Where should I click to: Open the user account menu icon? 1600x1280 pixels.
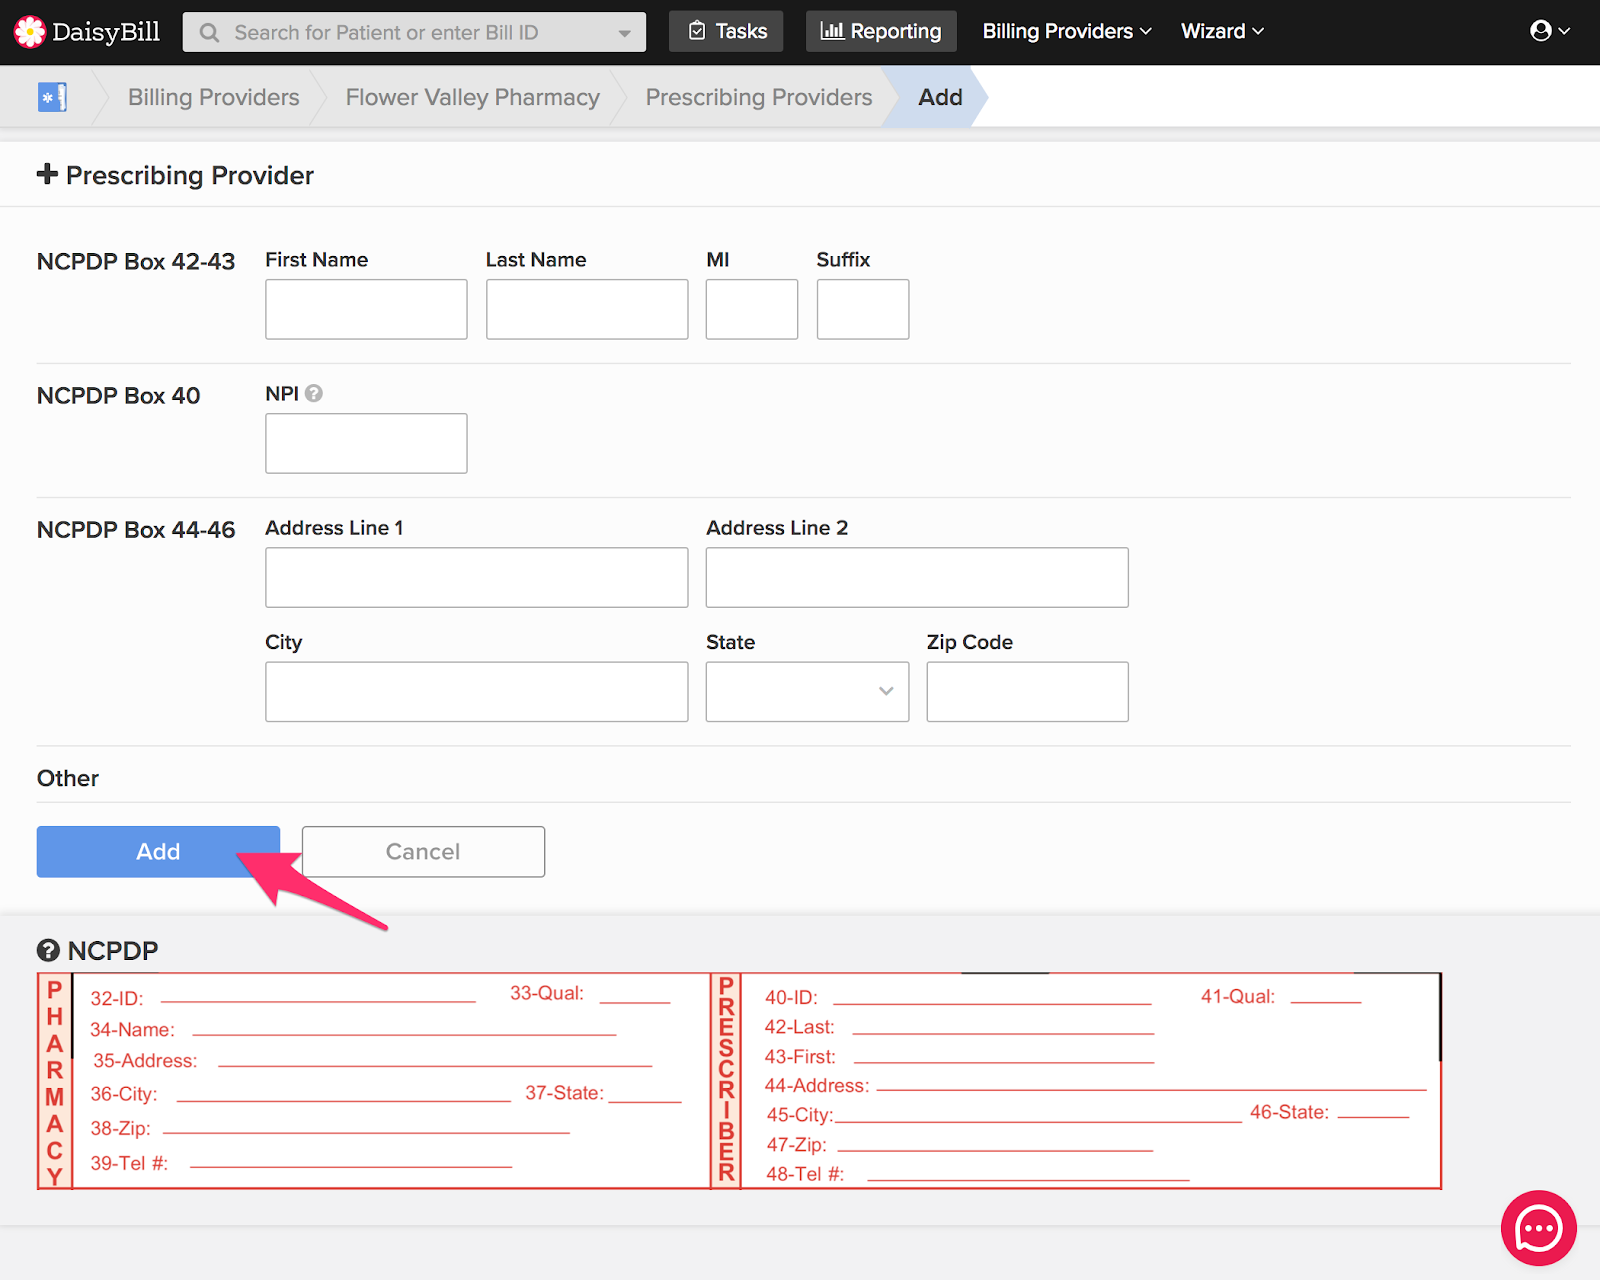pyautogui.click(x=1549, y=31)
